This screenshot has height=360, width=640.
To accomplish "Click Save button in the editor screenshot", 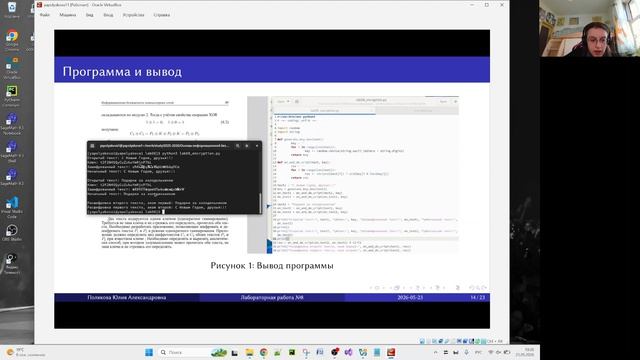I will click(x=443, y=101).
